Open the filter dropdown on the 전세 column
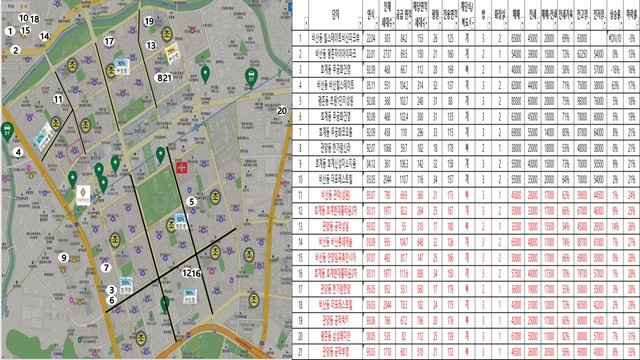The width and height of the screenshot is (640, 360). 538,24
